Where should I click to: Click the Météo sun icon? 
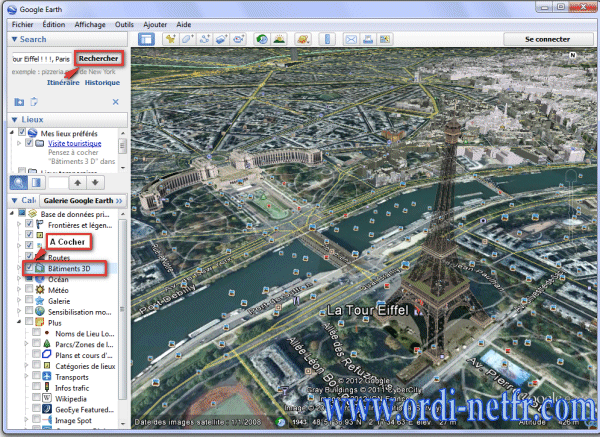[x=40, y=290]
